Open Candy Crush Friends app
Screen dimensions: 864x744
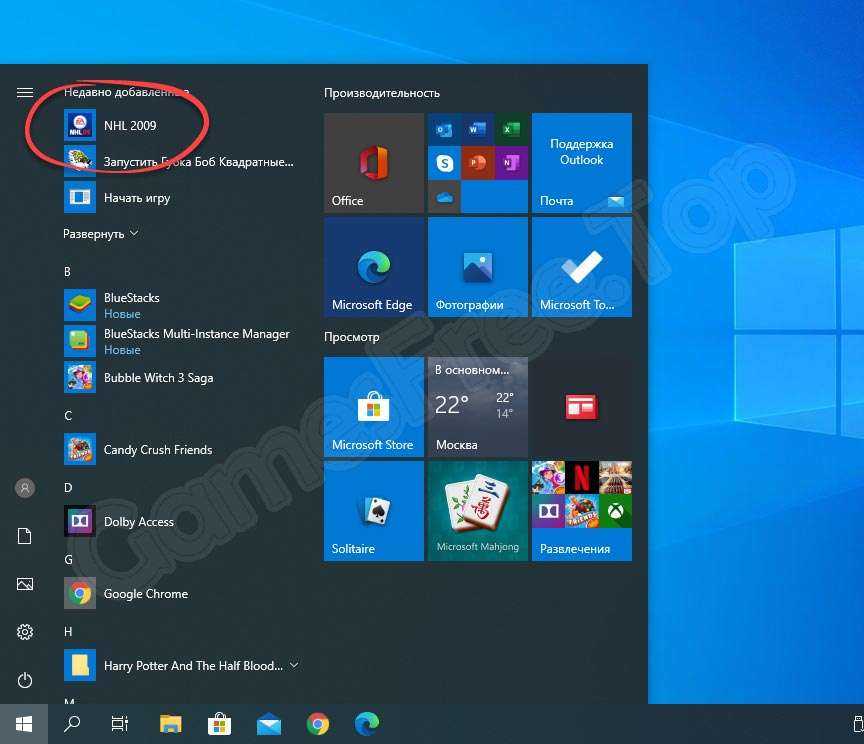click(157, 450)
